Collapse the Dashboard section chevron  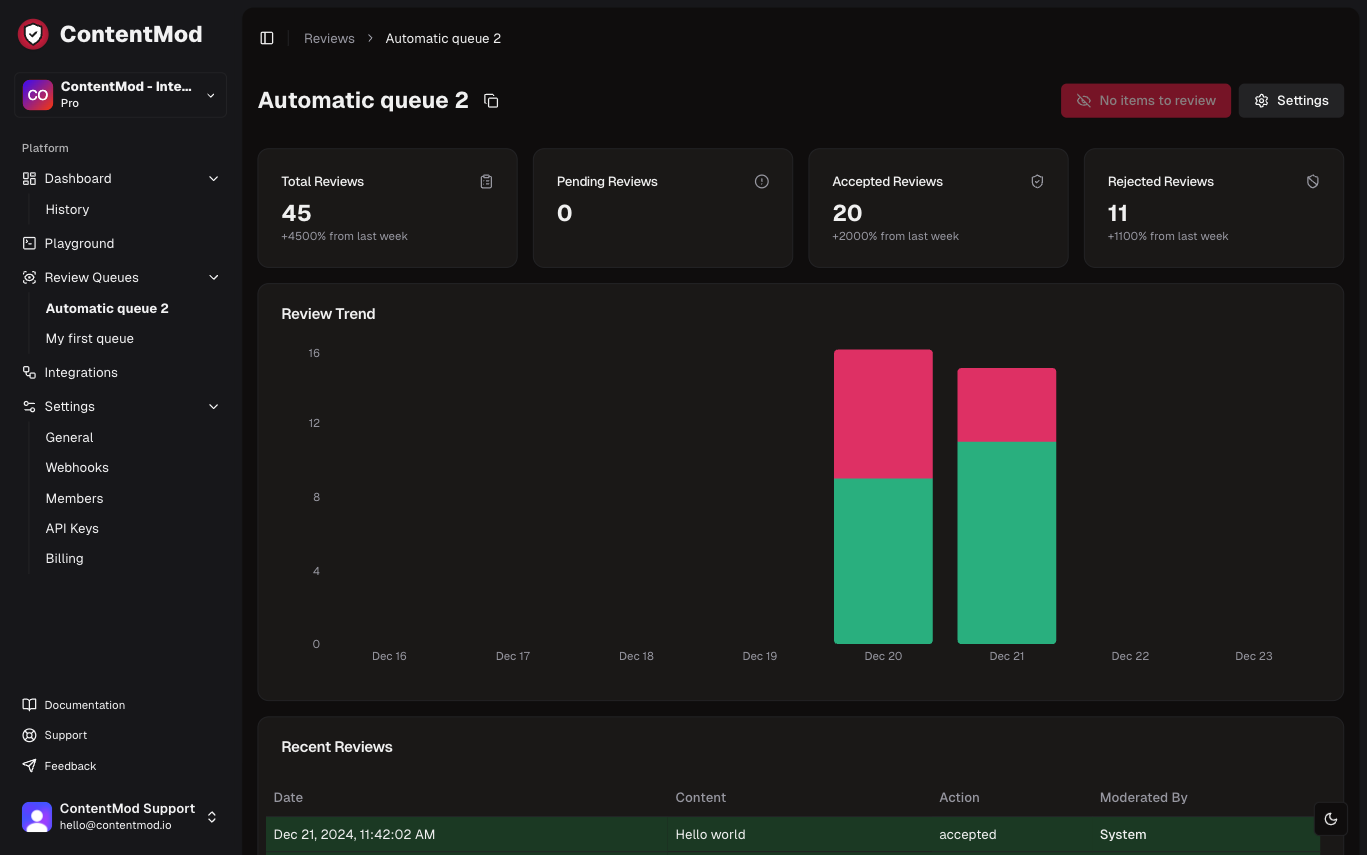213,178
